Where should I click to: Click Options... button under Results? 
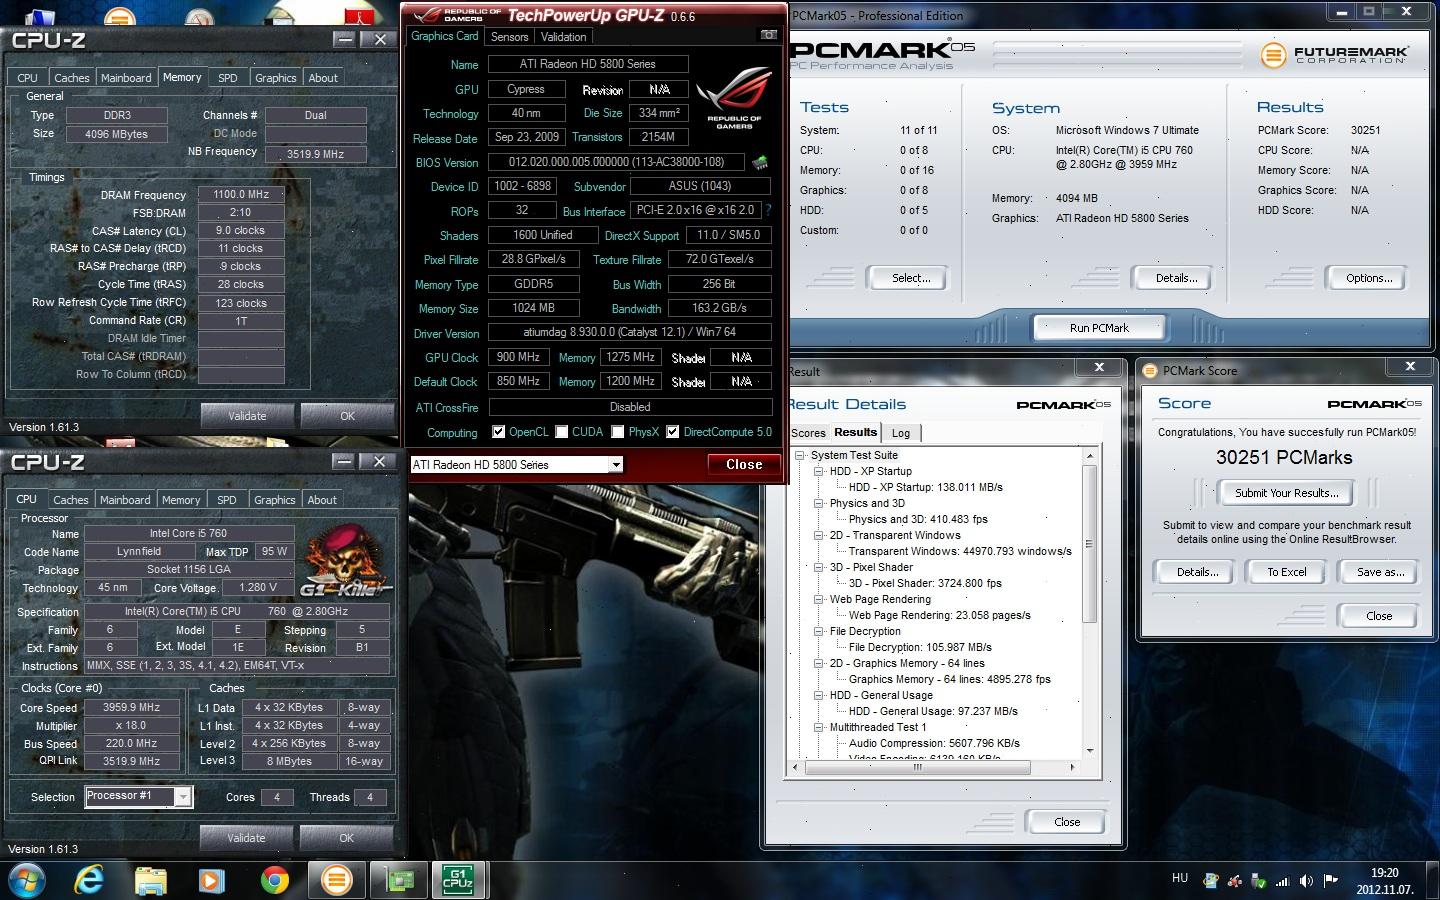1368,278
